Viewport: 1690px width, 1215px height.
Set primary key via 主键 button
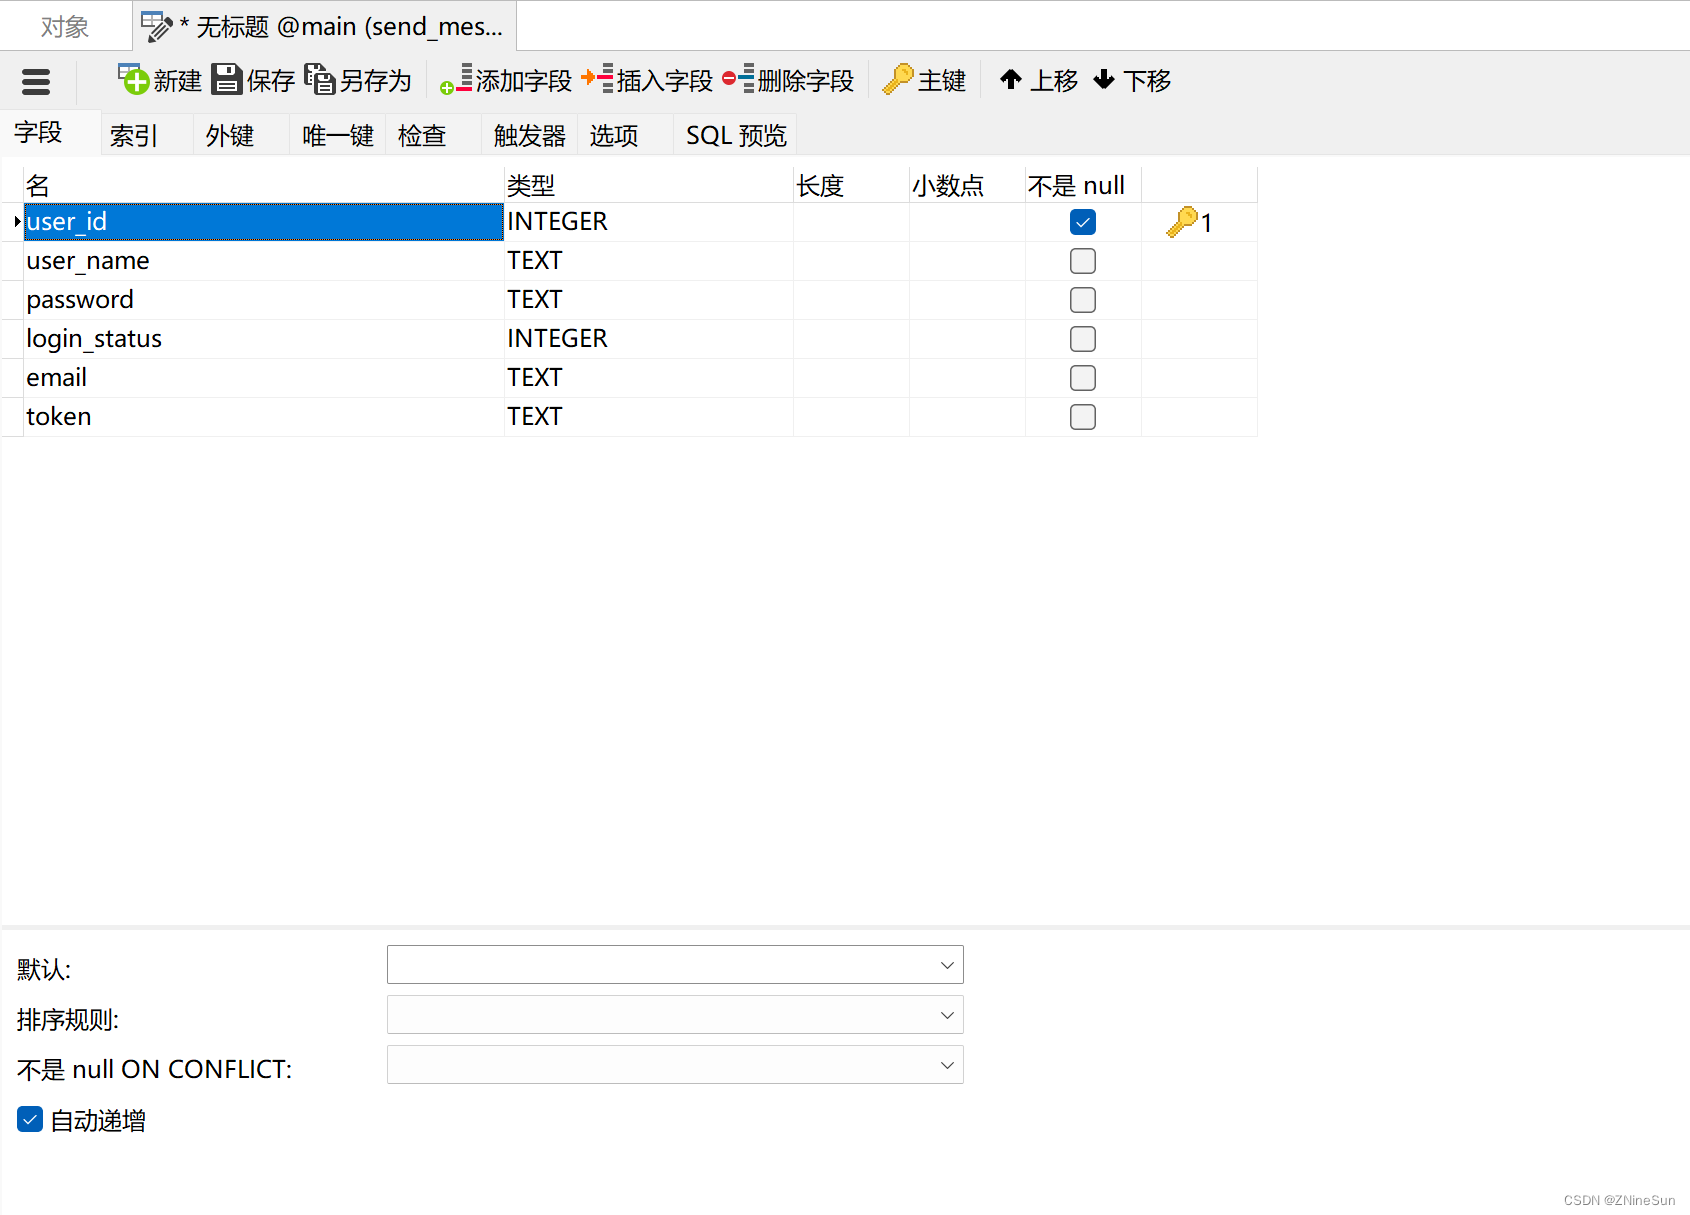pos(925,80)
